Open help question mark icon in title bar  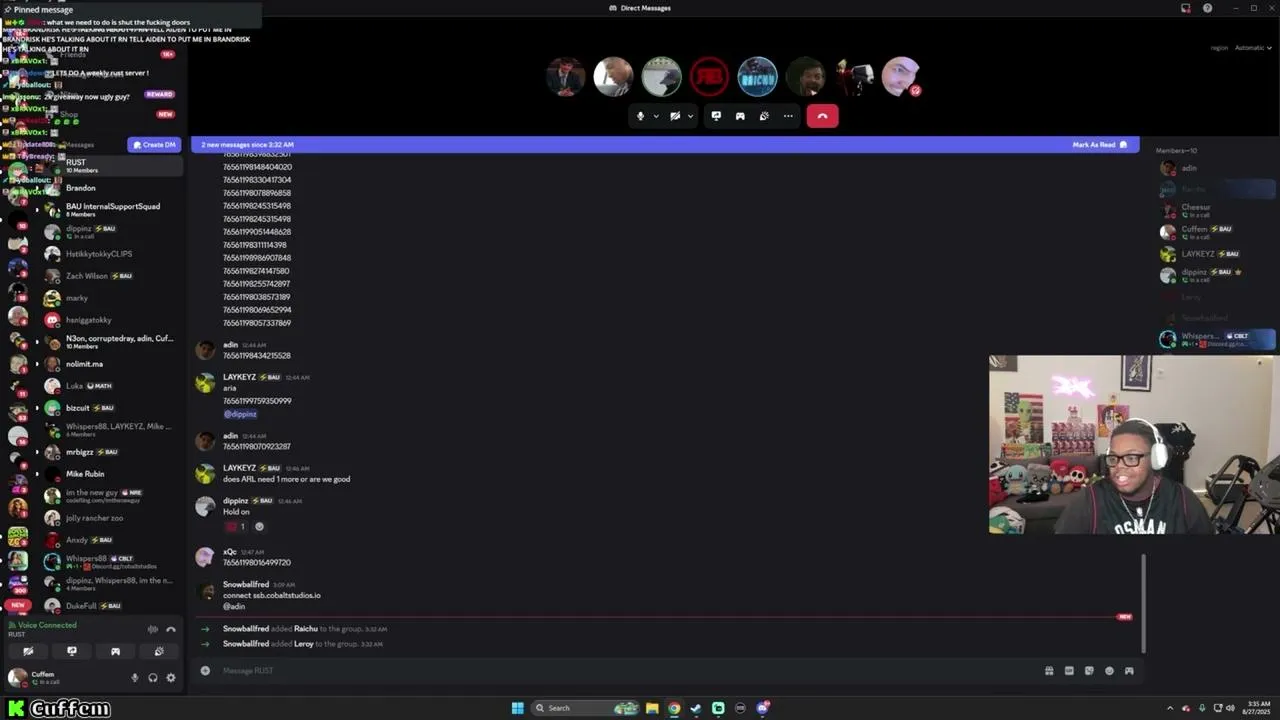[x=1207, y=8]
